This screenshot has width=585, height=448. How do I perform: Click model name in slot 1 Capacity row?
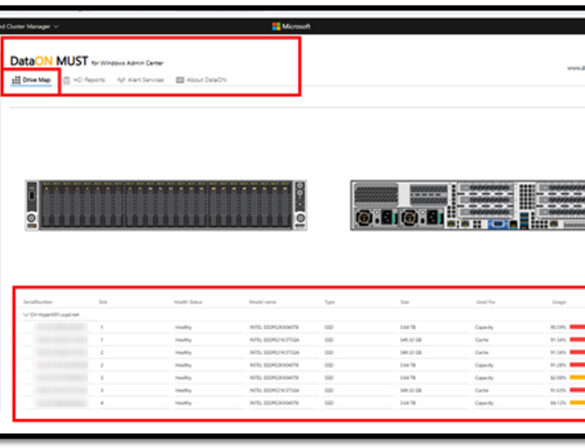[274, 328]
